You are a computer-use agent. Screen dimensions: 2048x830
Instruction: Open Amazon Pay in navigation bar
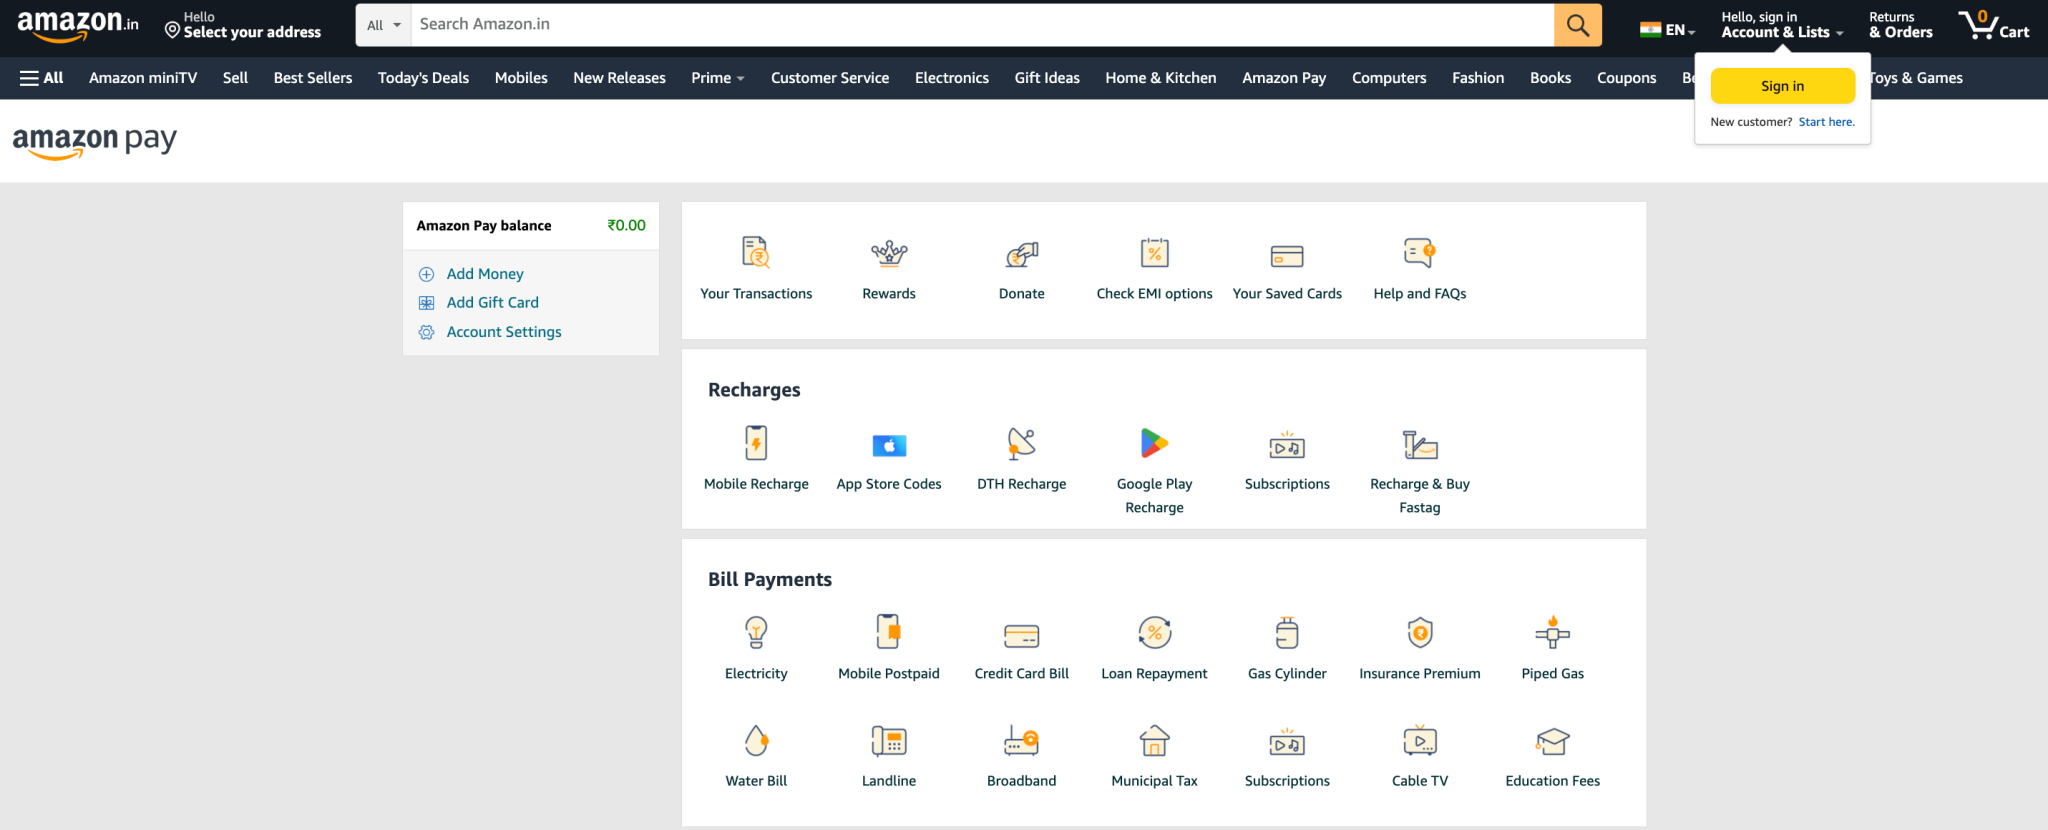(x=1284, y=78)
